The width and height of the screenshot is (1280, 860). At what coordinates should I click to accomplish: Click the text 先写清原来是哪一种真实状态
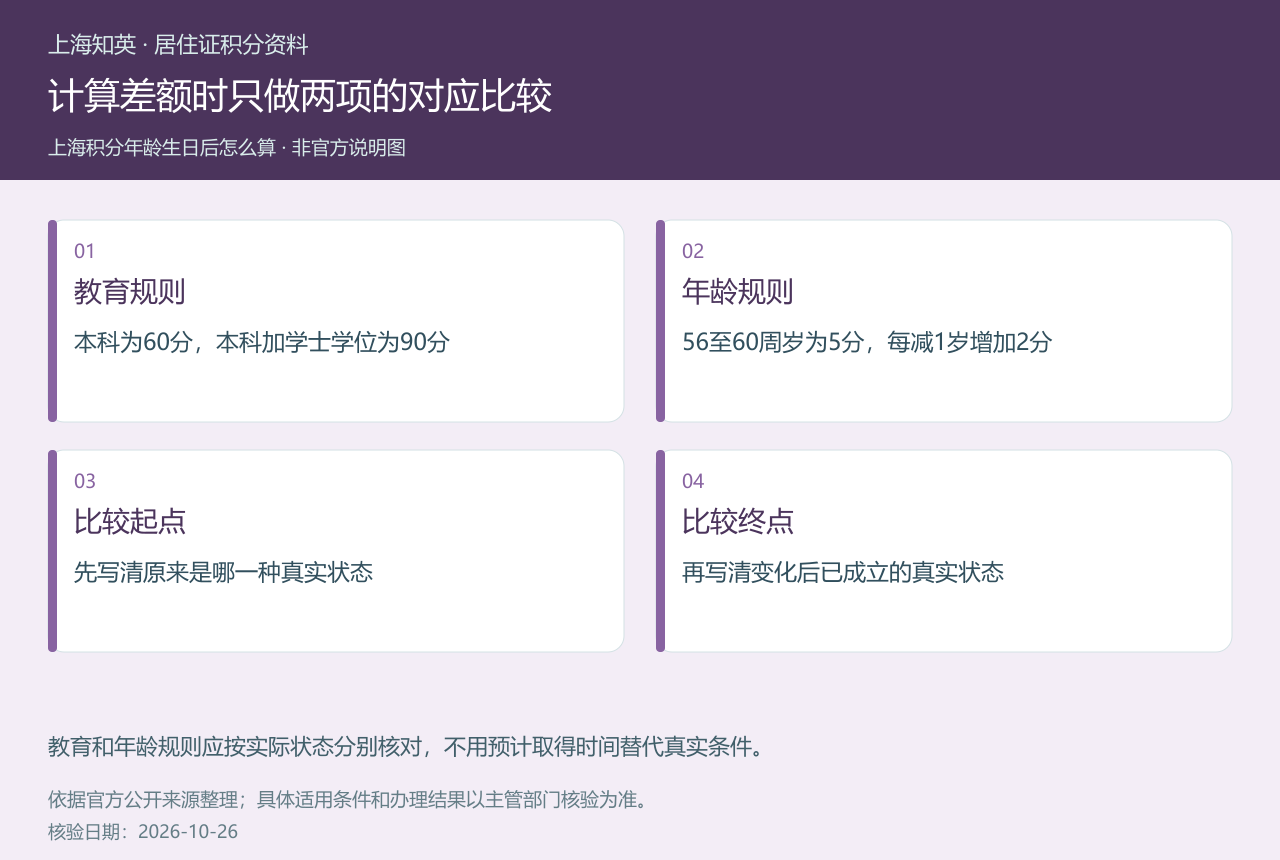pos(224,572)
